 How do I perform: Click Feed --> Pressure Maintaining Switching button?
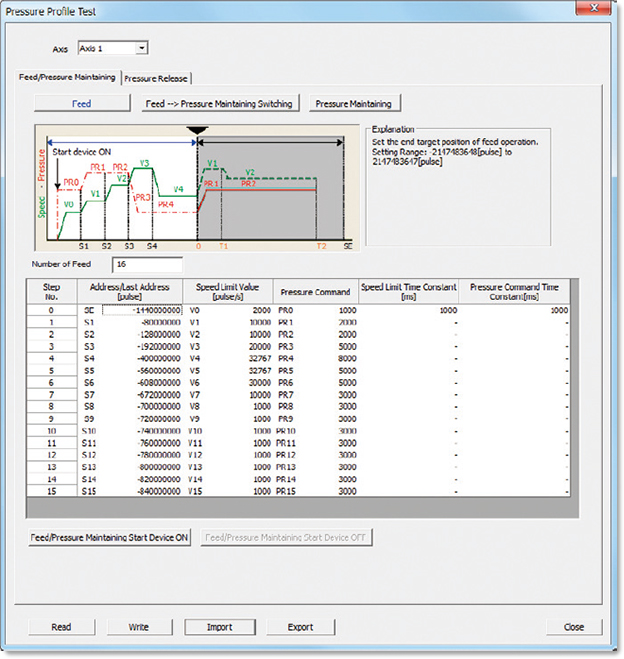click(219, 103)
